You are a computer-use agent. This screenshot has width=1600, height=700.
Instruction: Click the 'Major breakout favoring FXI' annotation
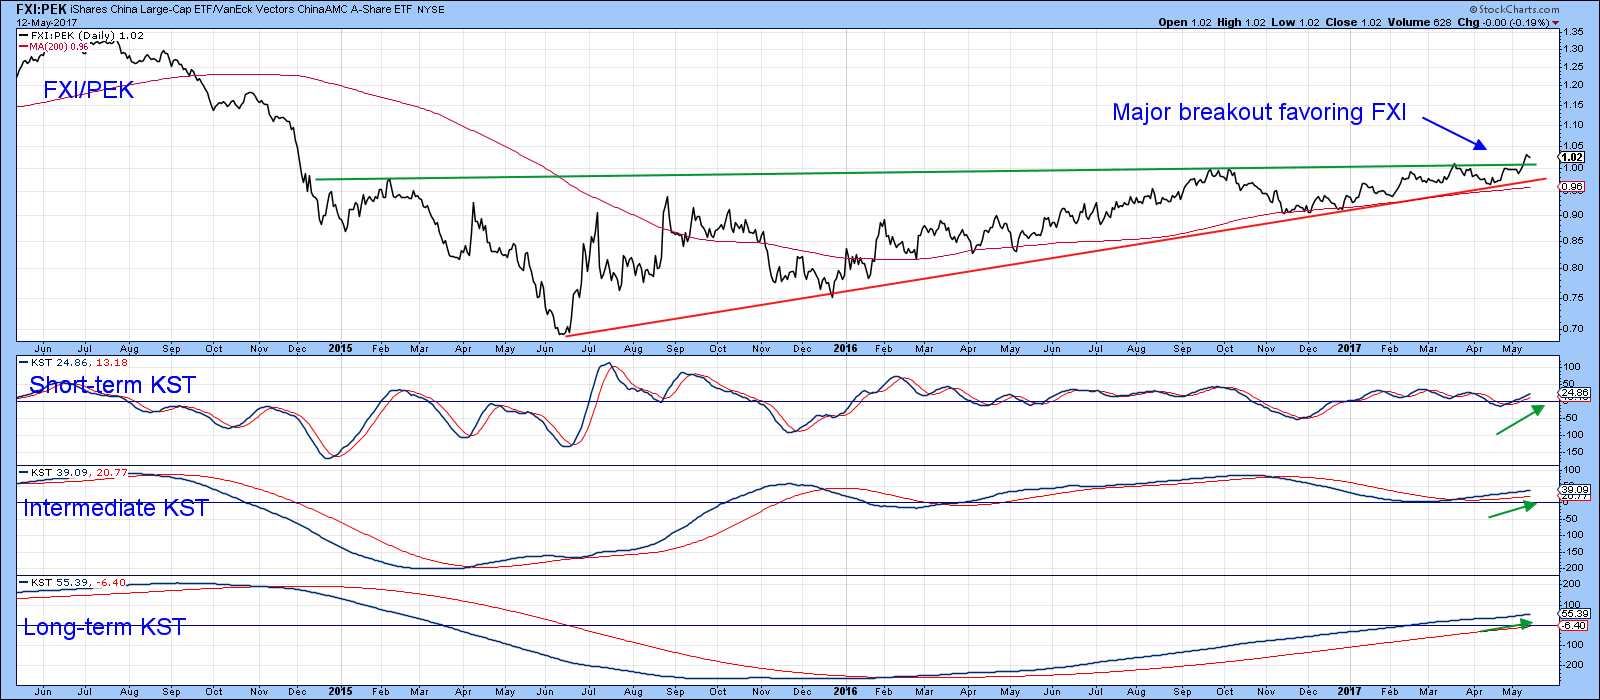1259,113
